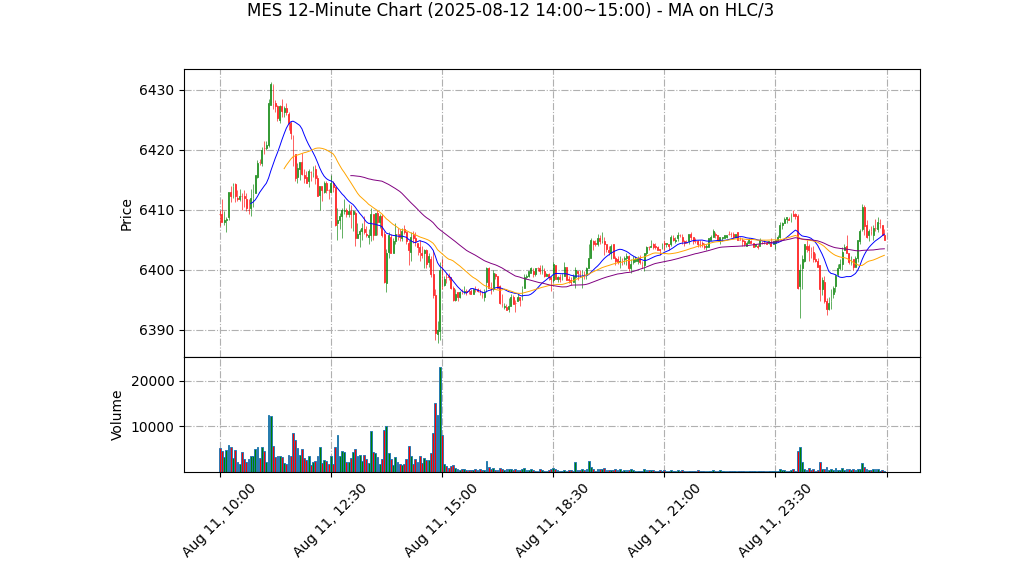Click the 6400 price tick label
Image resolution: width=1022 pixels, height=575 pixels.
156,271
